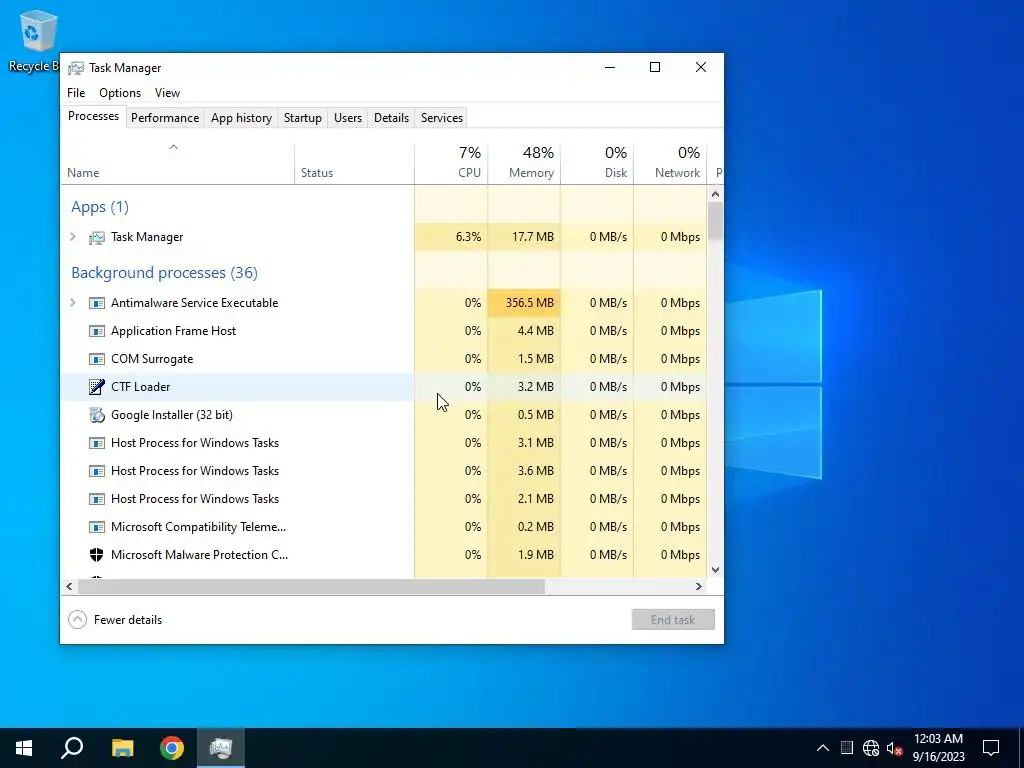The width and height of the screenshot is (1024, 768).
Task: Expand the Task Manager app row
Action: (x=73, y=237)
